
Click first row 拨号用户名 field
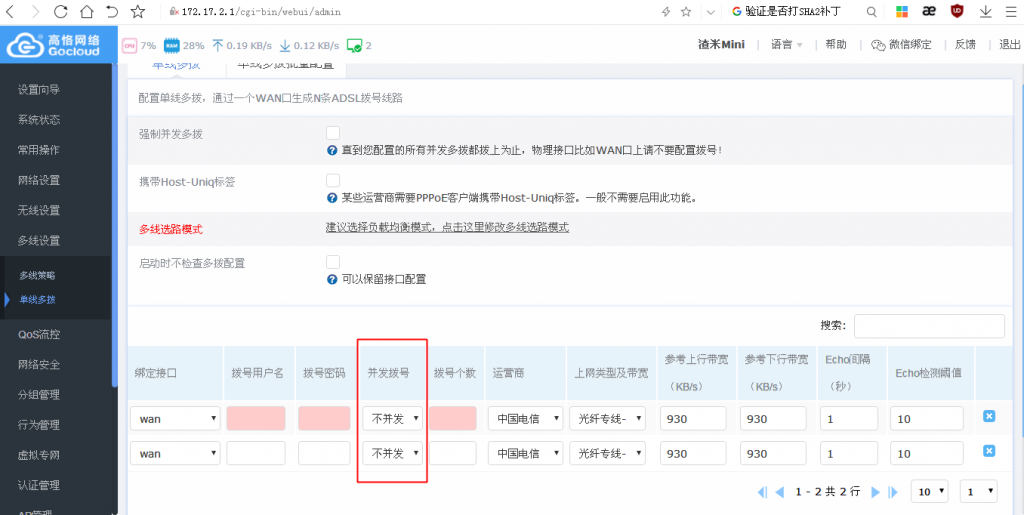256,418
